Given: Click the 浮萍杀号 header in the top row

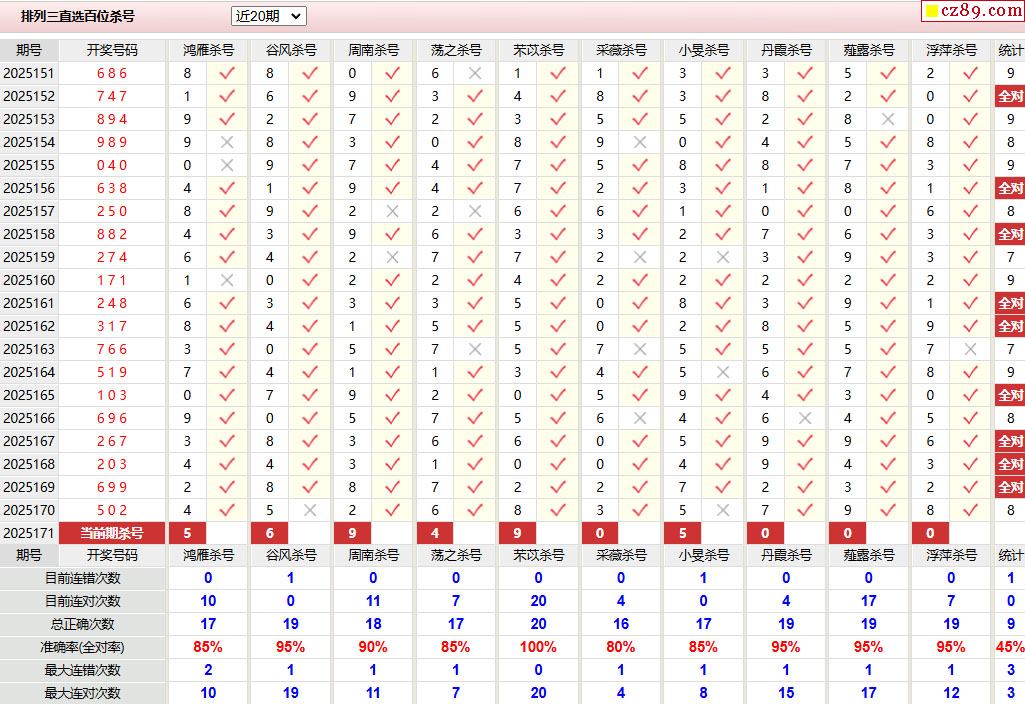Looking at the screenshot, I should [951, 50].
